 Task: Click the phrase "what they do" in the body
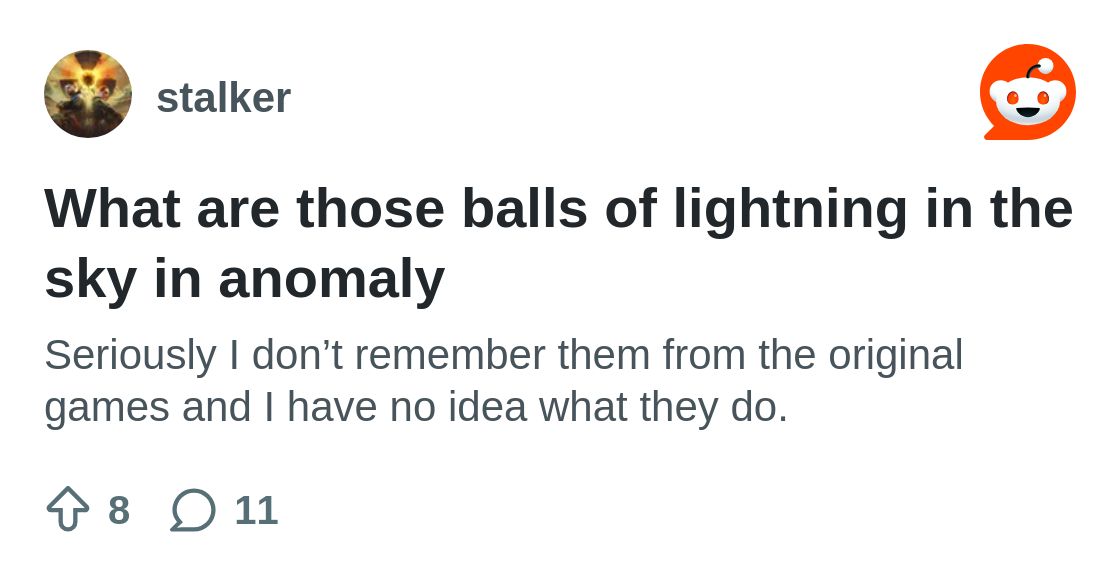pos(662,407)
